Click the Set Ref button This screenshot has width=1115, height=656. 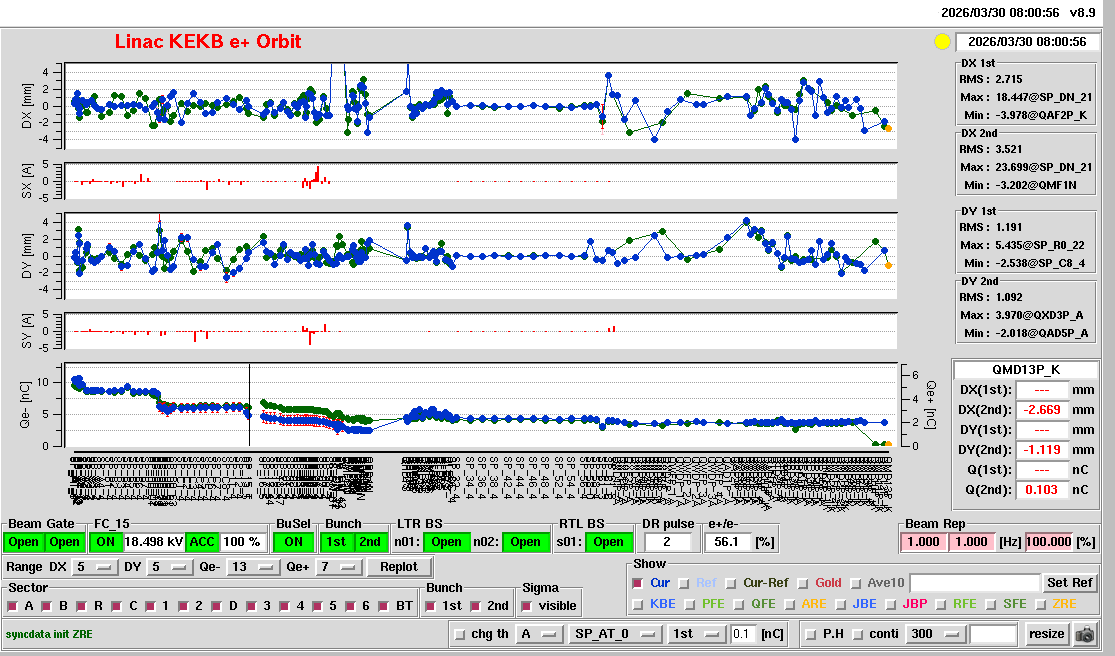[x=1069, y=583]
